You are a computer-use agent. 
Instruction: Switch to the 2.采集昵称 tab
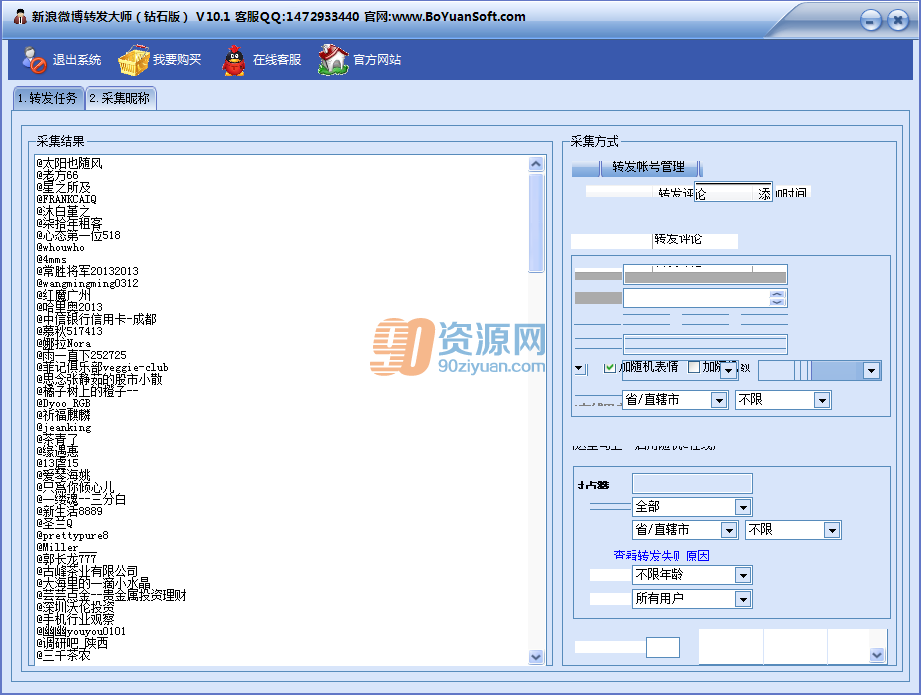point(121,98)
